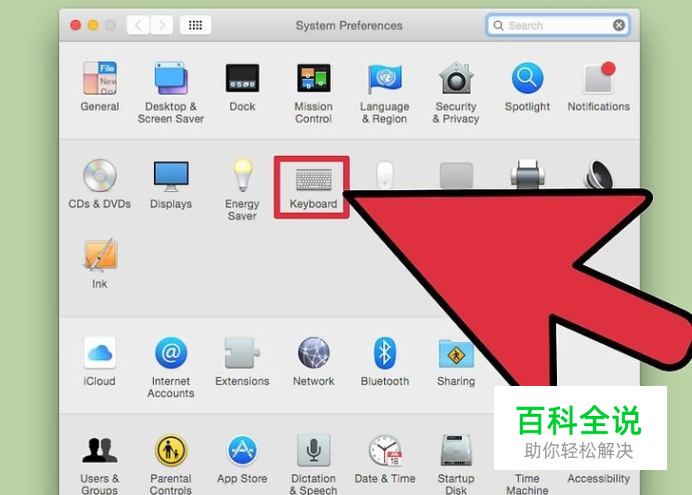Open iCloud preferences
This screenshot has height=495, width=692.
pos(100,361)
